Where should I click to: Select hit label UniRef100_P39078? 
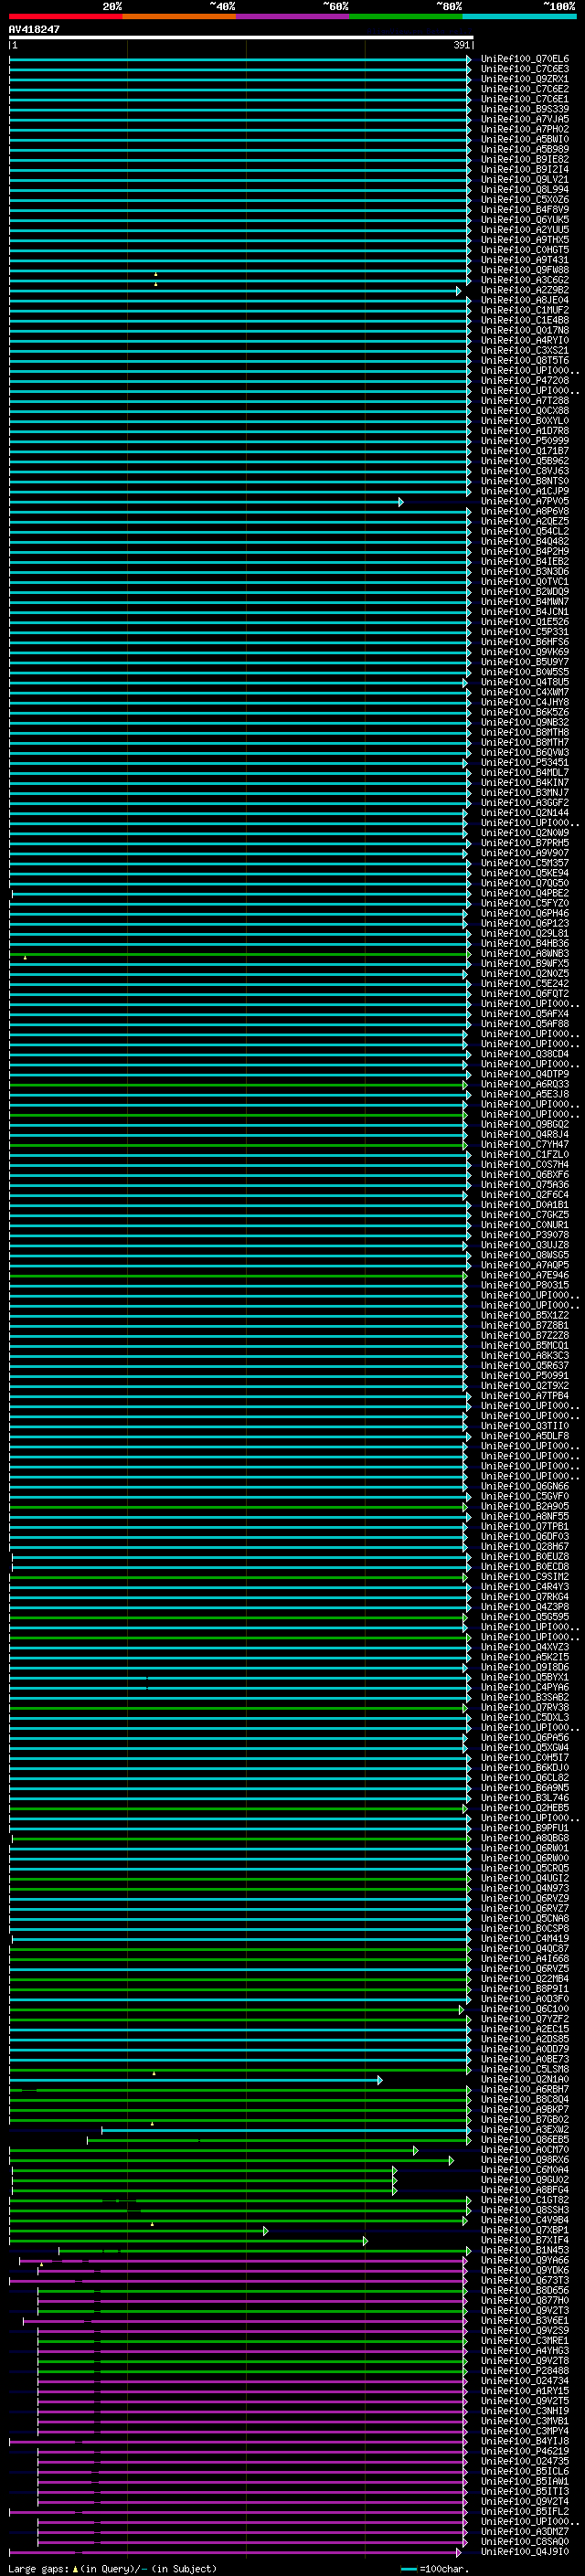point(525,1235)
